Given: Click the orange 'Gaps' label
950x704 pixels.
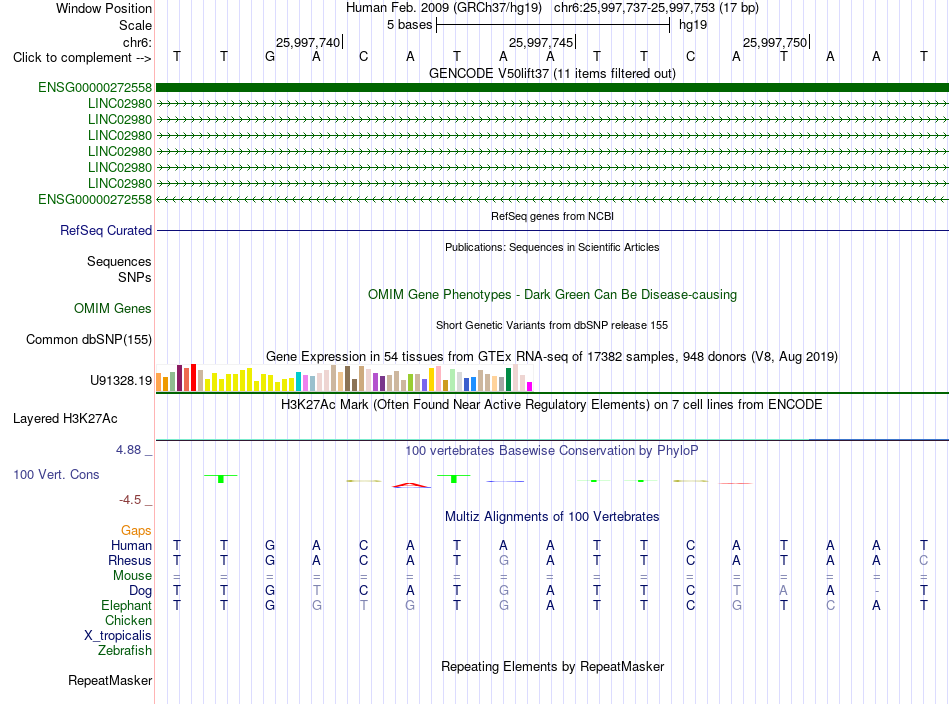Looking at the screenshot, I should click(136, 531).
